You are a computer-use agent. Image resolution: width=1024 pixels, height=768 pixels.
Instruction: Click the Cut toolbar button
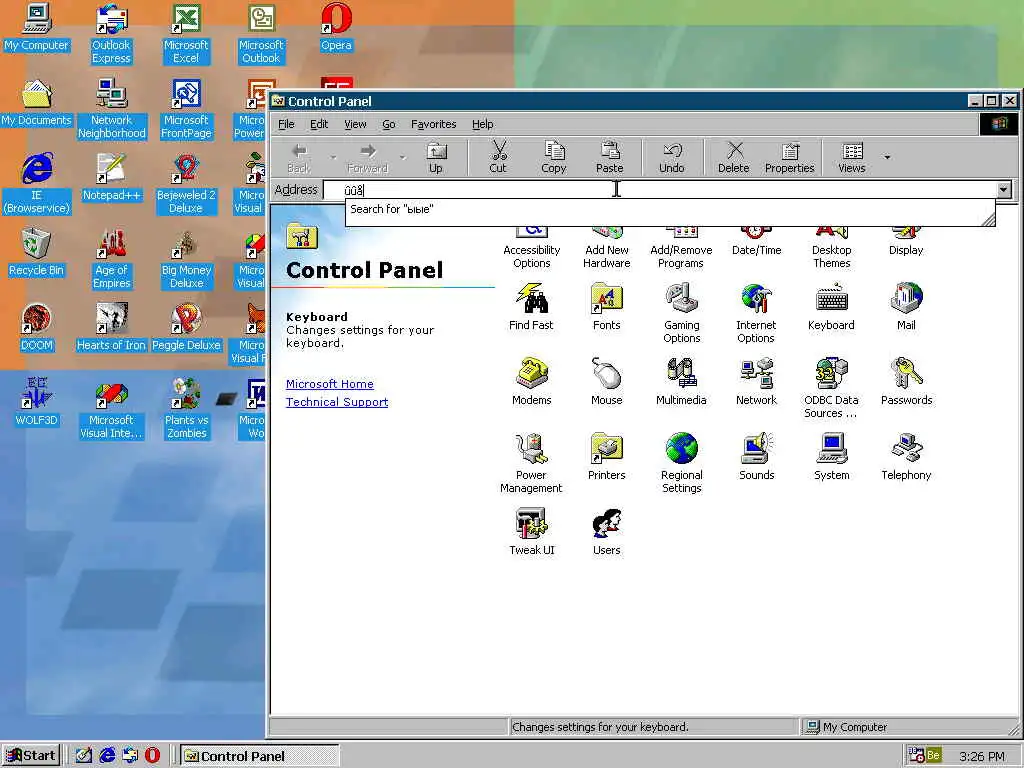point(498,158)
